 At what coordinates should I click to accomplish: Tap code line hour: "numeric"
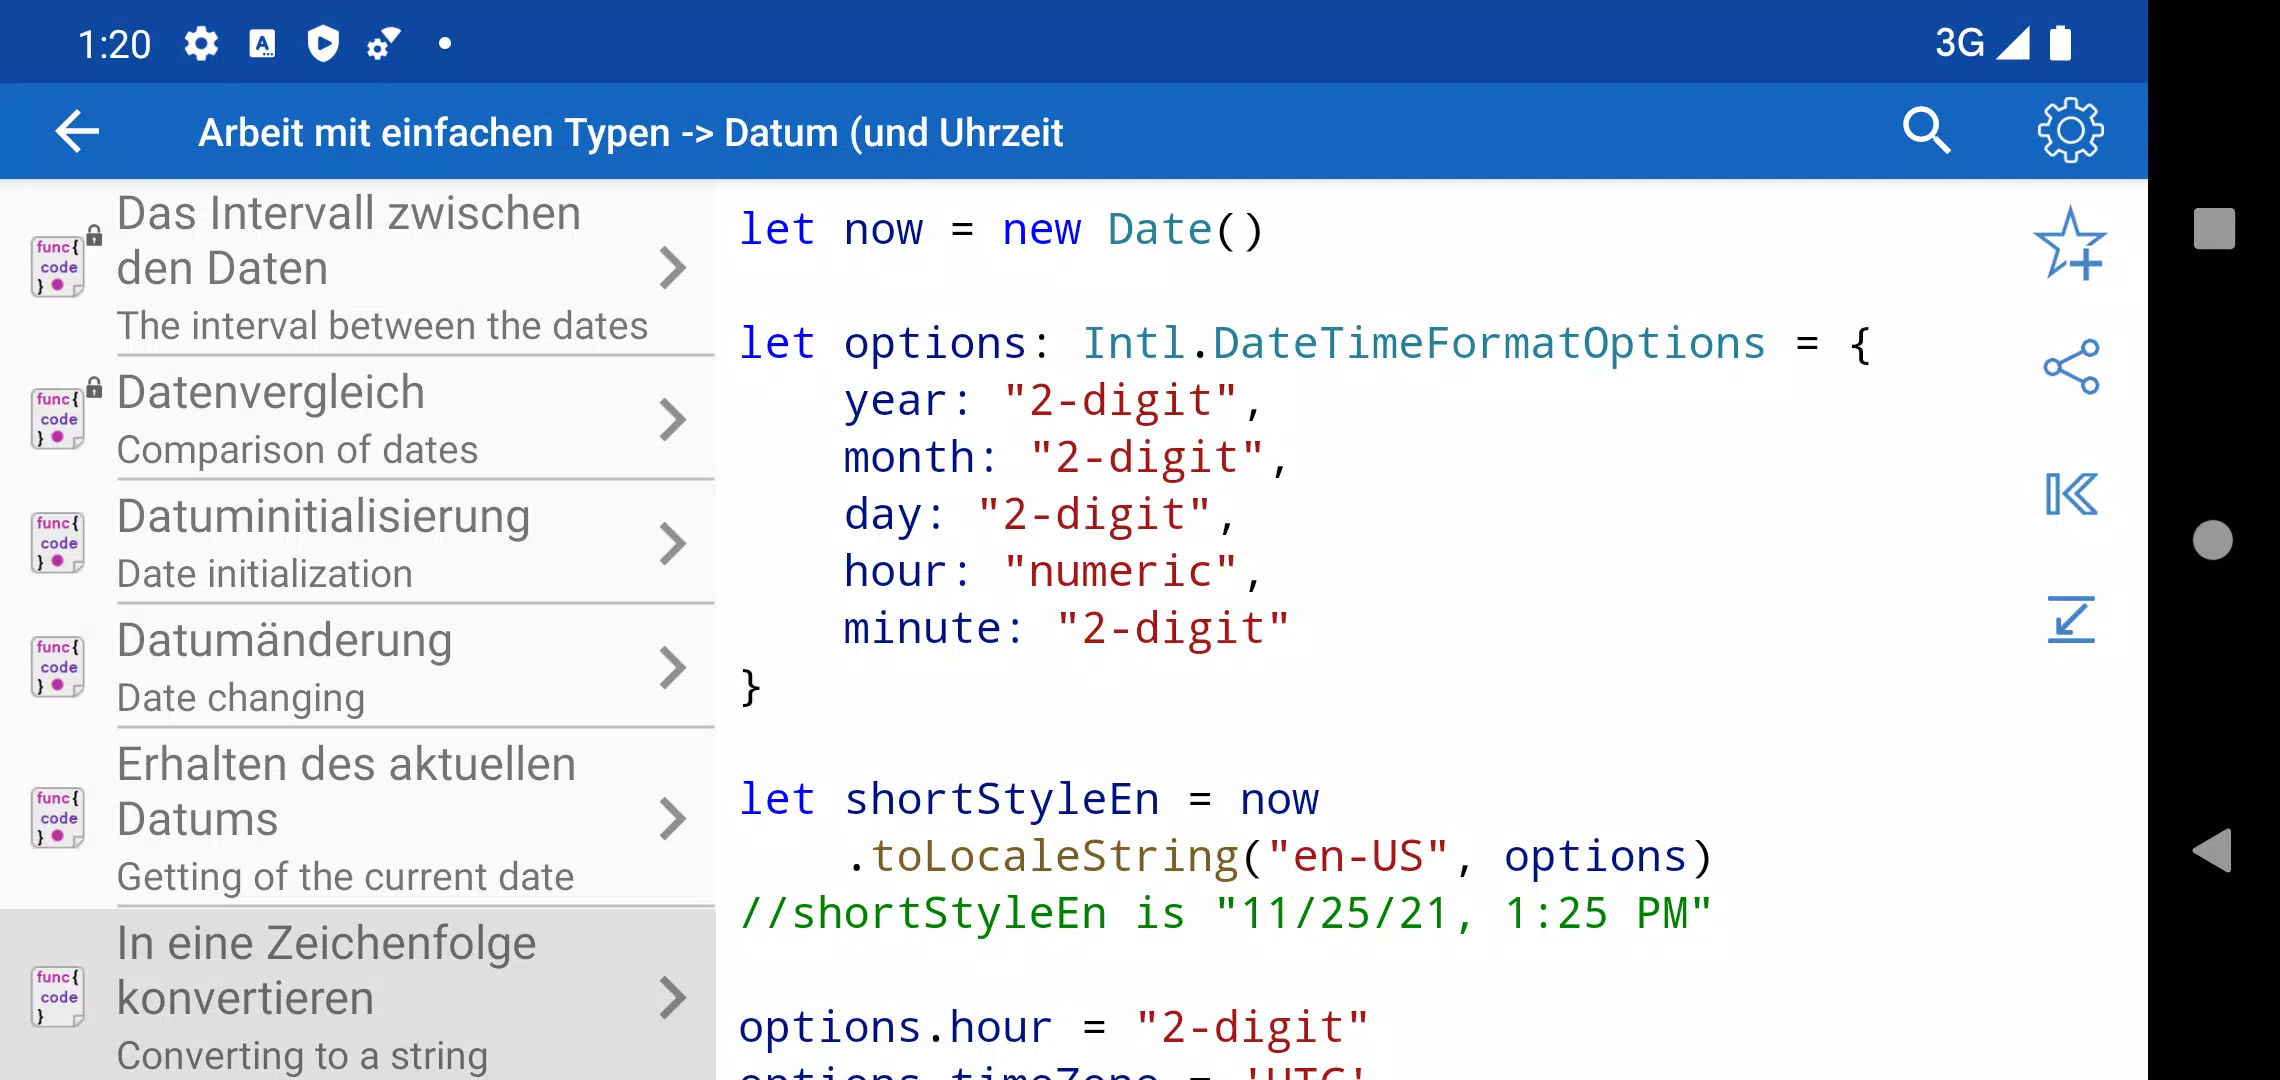pyautogui.click(x=1052, y=572)
